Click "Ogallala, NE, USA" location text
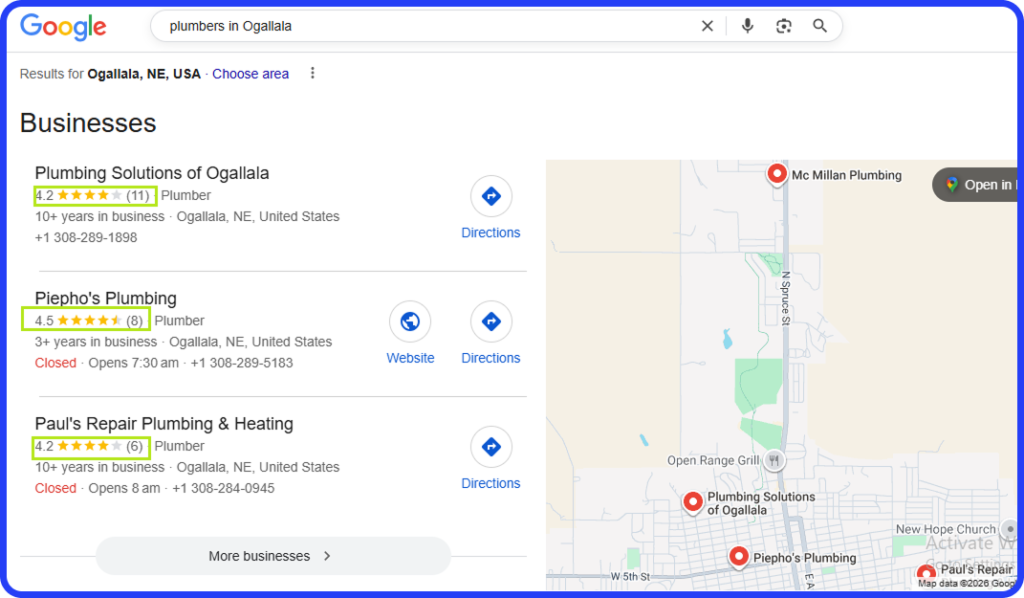This screenshot has height=598, width=1024. 144,74
